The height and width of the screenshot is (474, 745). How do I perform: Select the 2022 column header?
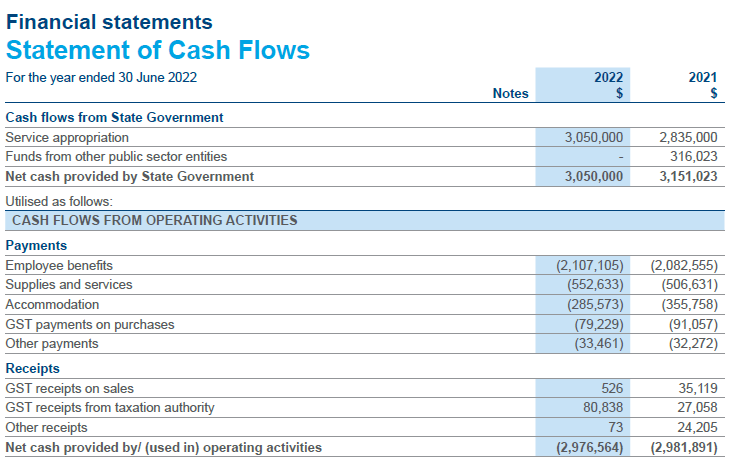(x=608, y=77)
